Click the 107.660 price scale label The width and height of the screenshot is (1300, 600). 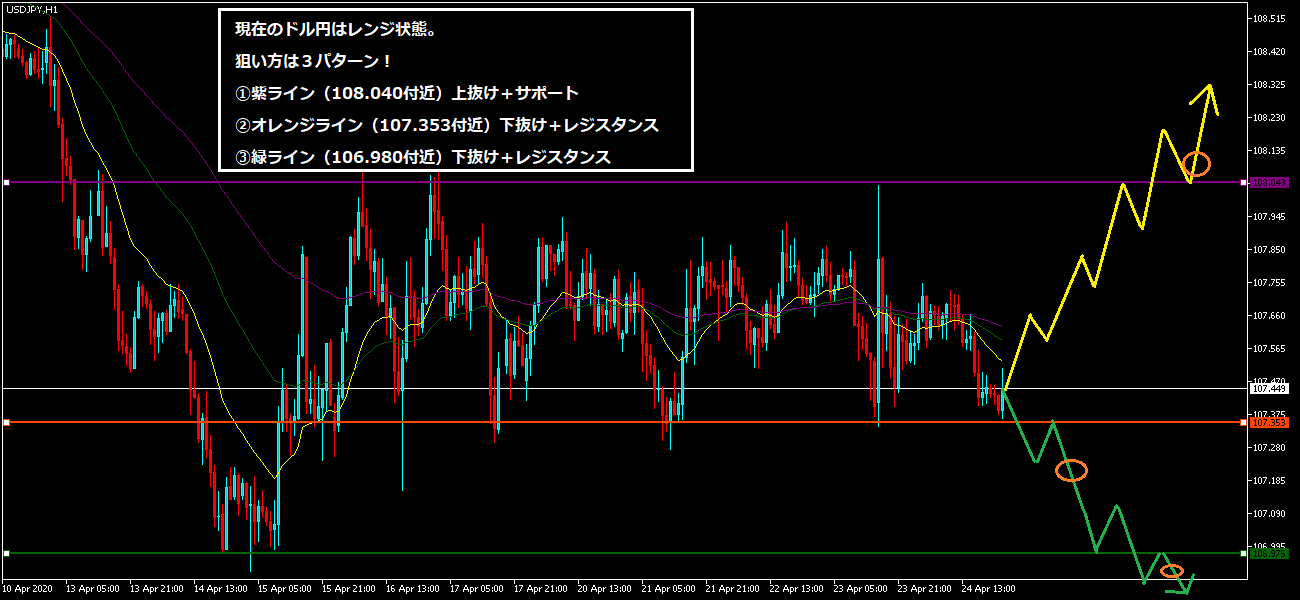point(1271,315)
